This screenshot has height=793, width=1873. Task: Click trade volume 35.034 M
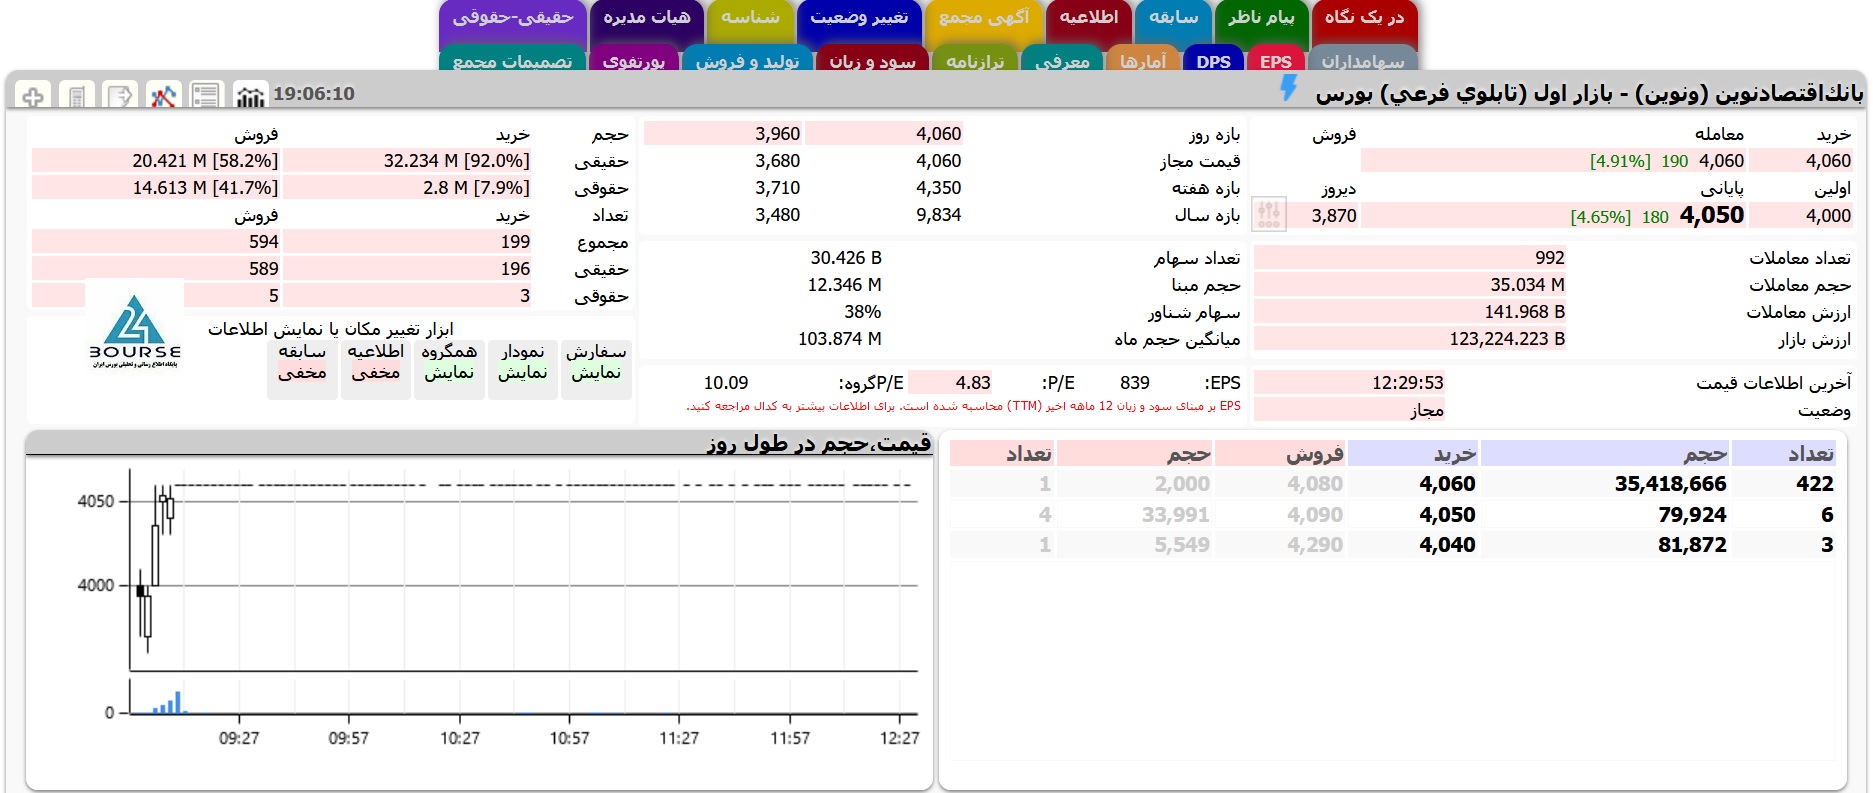pos(1528,285)
